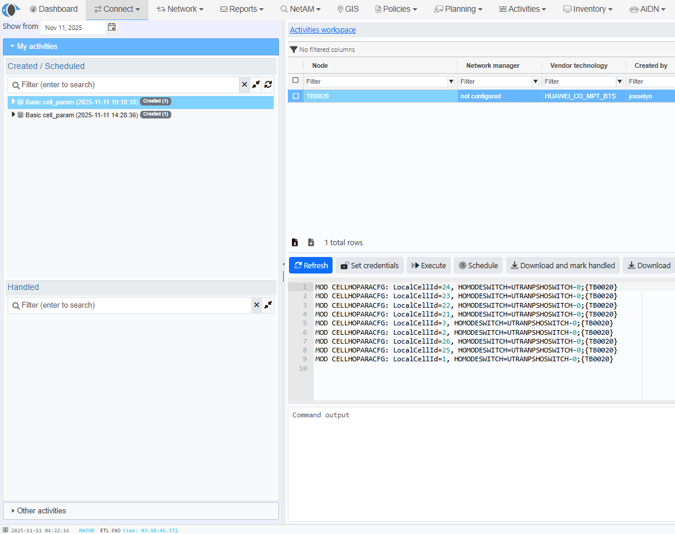
Task: Click the app logo in top-left
Action: tap(11, 9)
